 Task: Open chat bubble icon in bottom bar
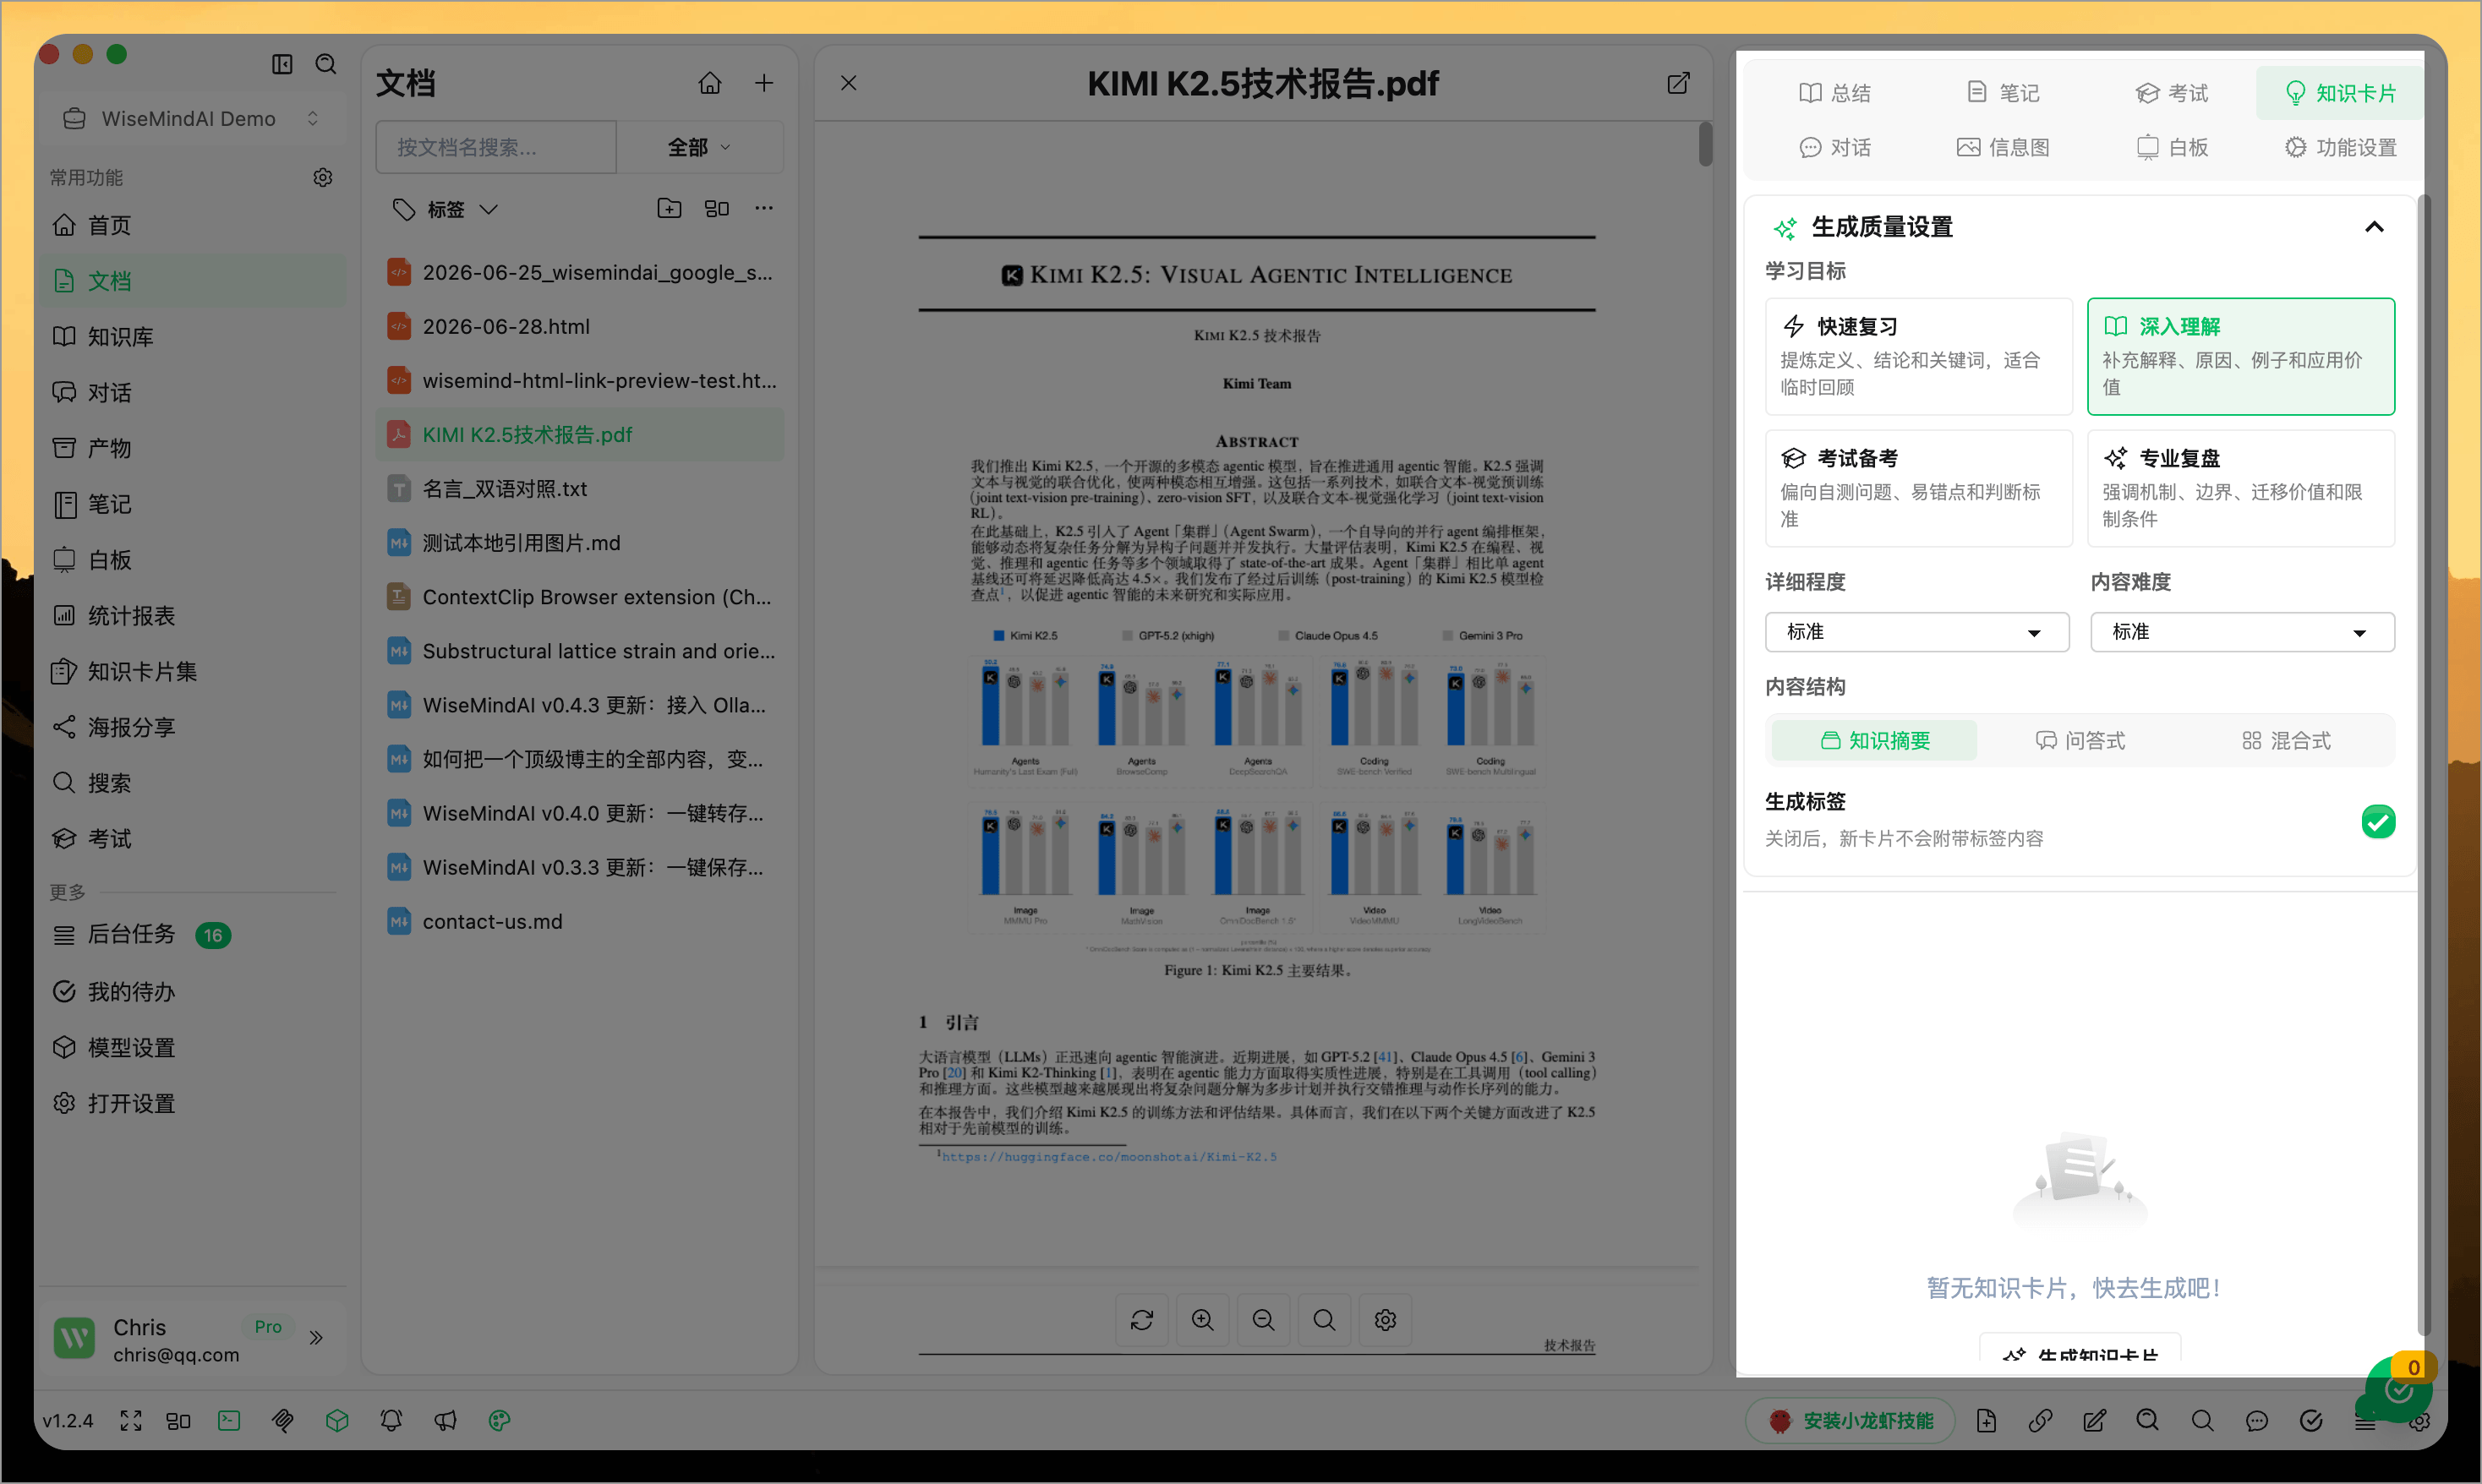2257,1421
